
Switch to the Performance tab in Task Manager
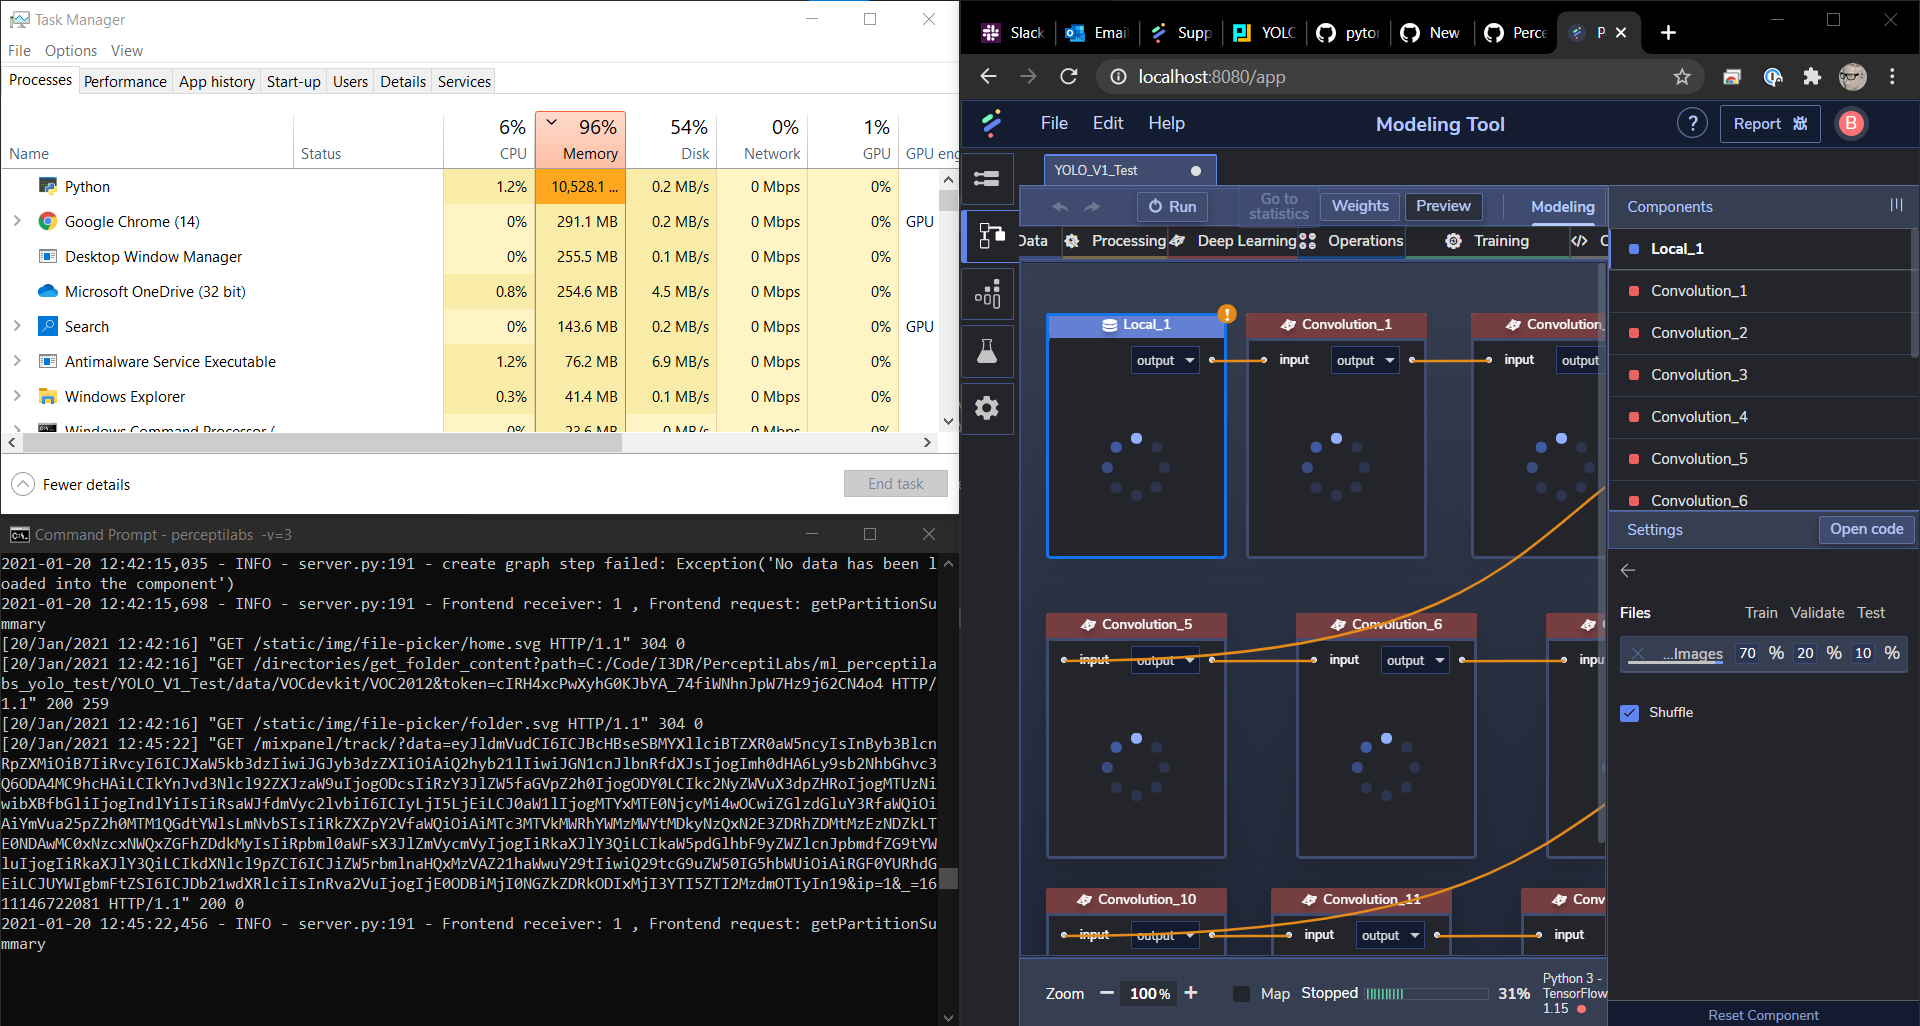[x=124, y=81]
